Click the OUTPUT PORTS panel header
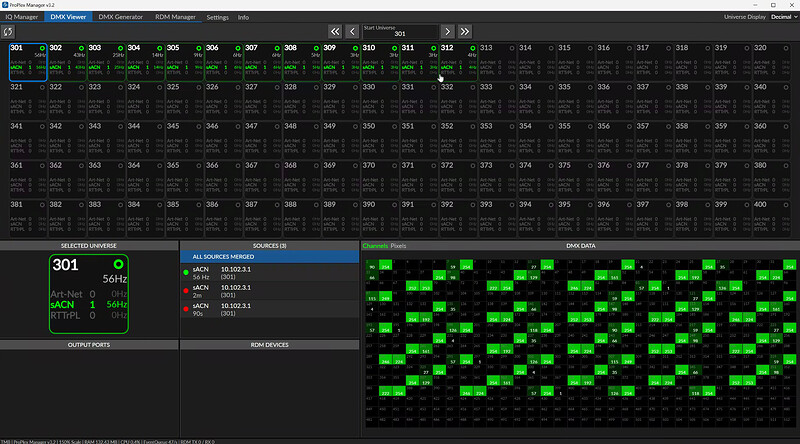The image size is (800, 444). coord(89,345)
